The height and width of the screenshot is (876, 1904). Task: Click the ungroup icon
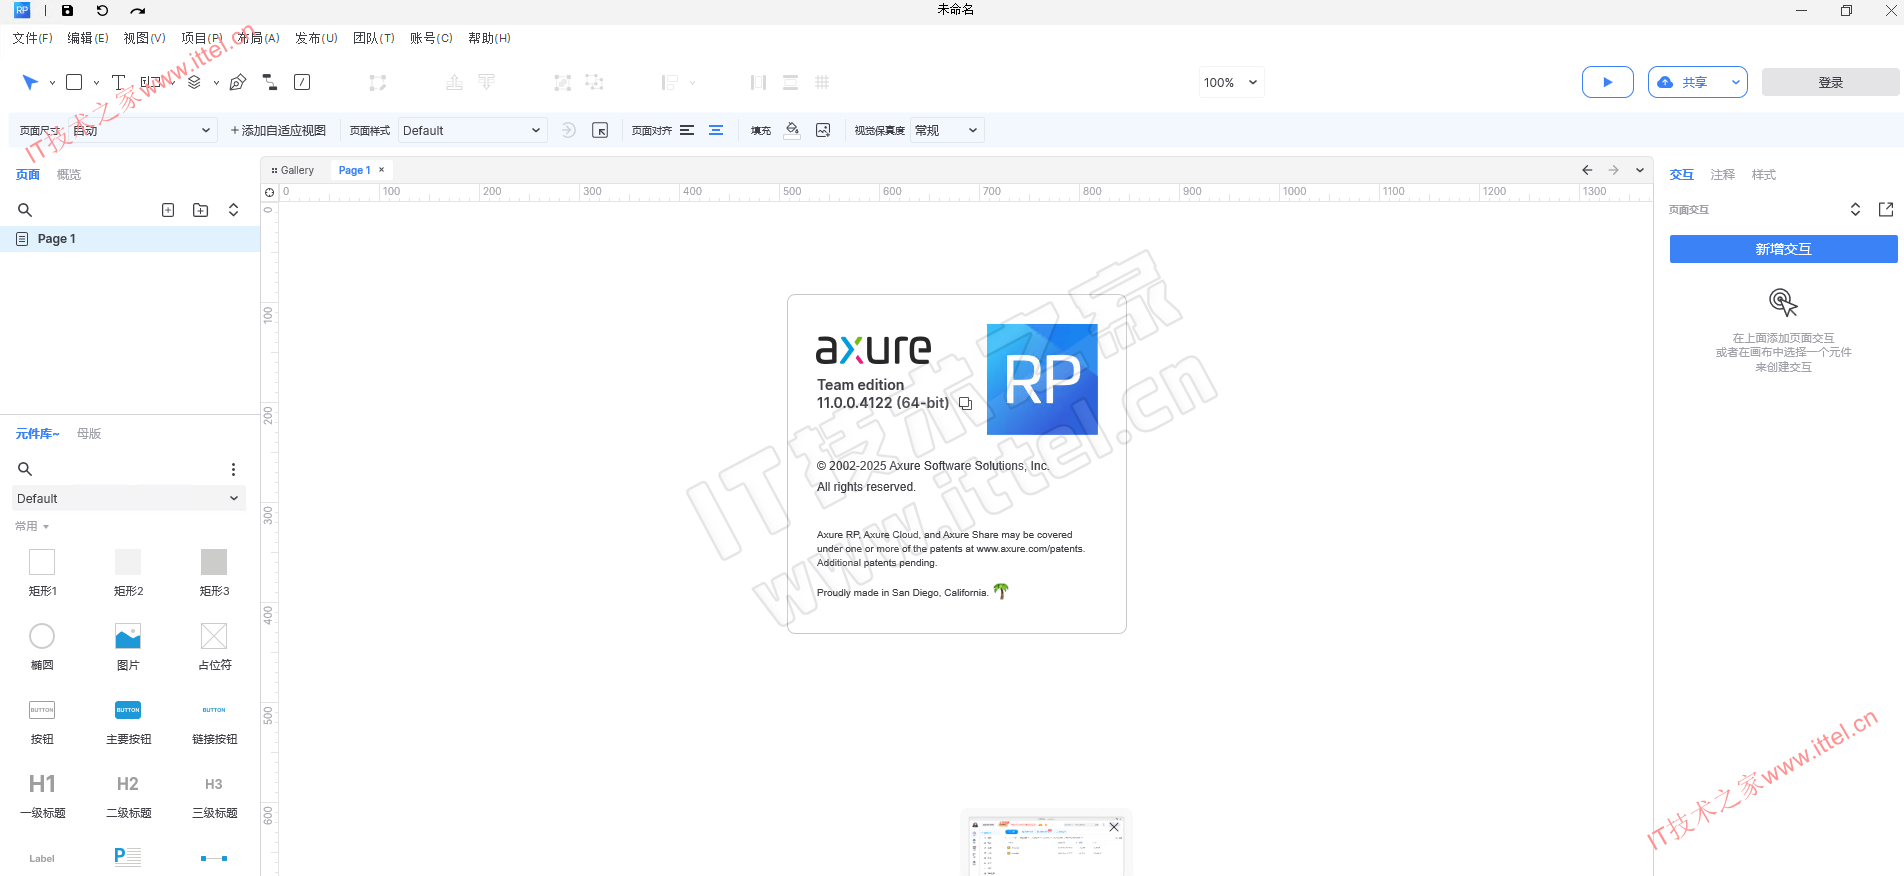point(595,82)
